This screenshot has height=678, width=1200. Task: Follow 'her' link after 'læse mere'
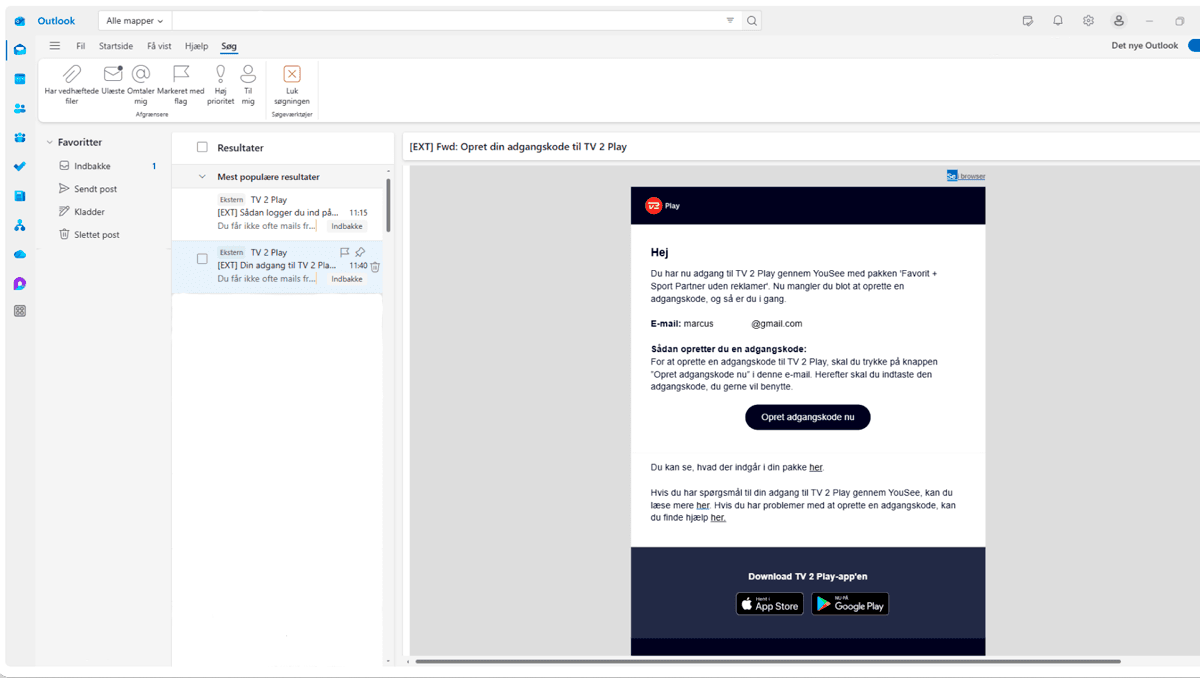coord(703,505)
